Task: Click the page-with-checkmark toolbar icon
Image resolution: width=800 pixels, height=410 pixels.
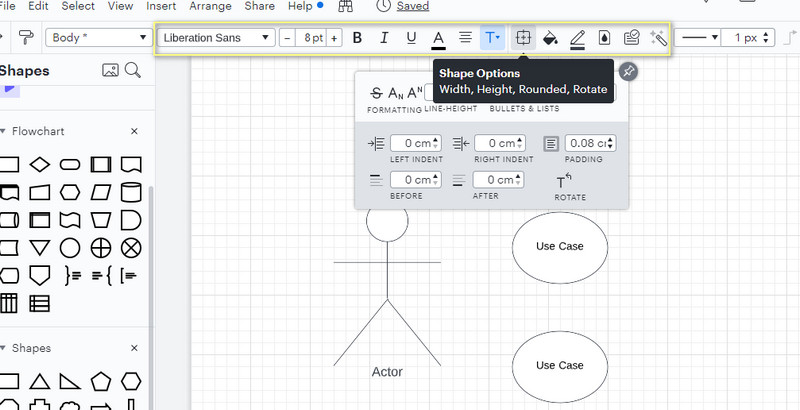Action: point(632,38)
